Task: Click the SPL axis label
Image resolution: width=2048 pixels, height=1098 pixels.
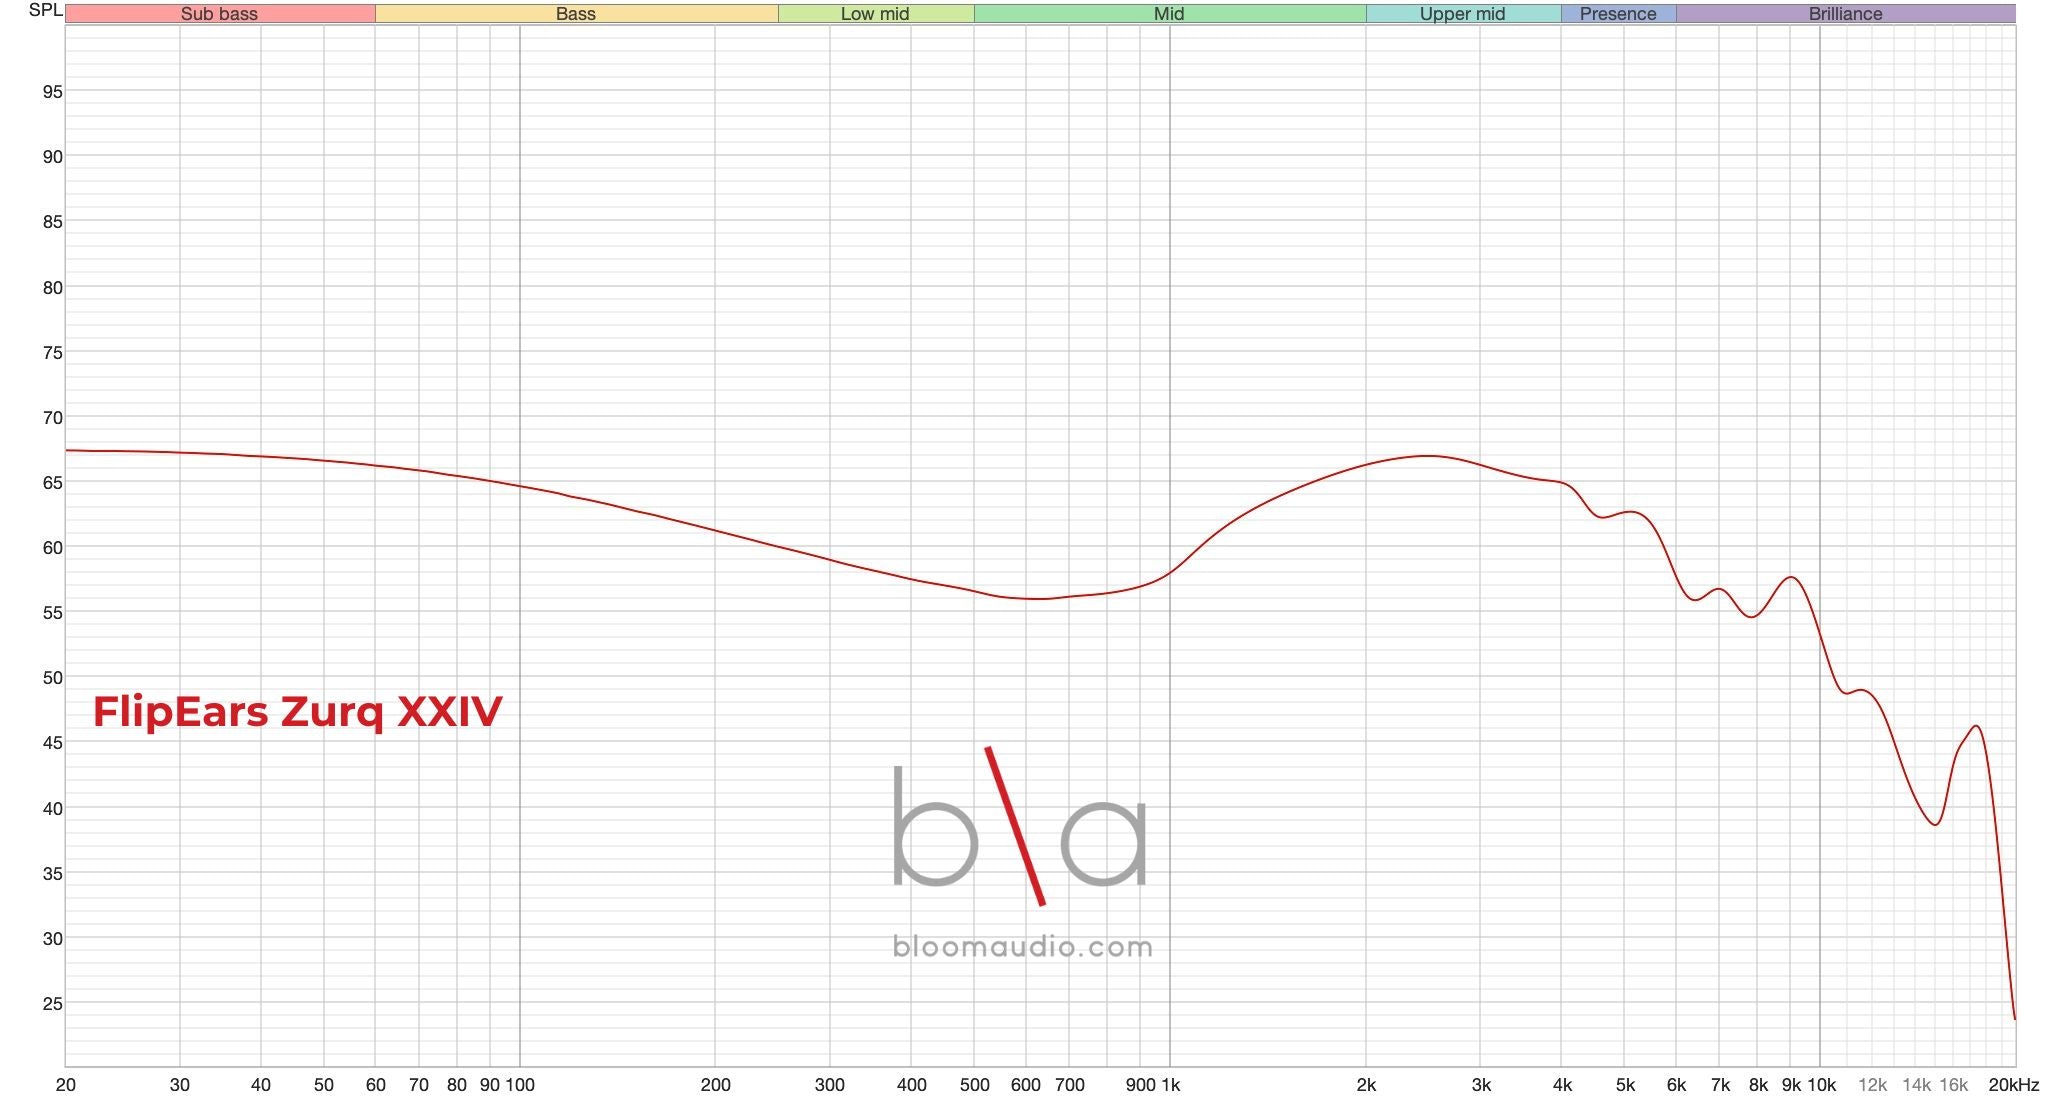Action: coord(42,10)
